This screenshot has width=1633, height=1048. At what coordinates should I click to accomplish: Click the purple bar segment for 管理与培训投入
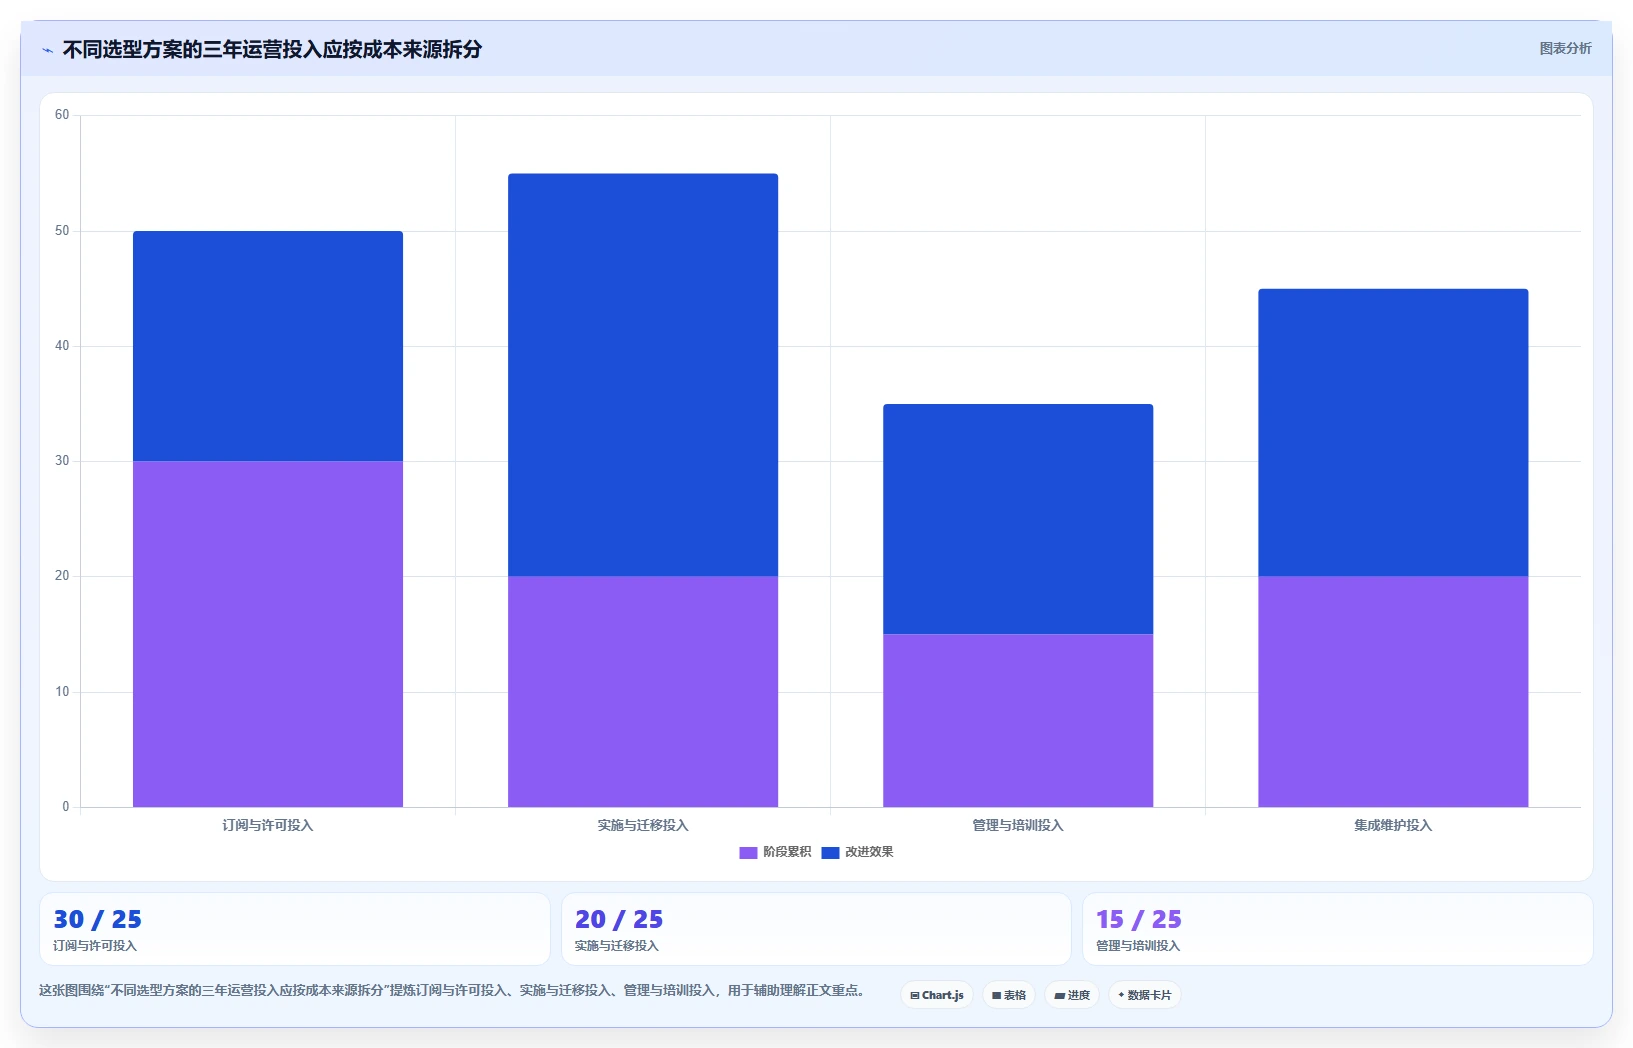1018,720
